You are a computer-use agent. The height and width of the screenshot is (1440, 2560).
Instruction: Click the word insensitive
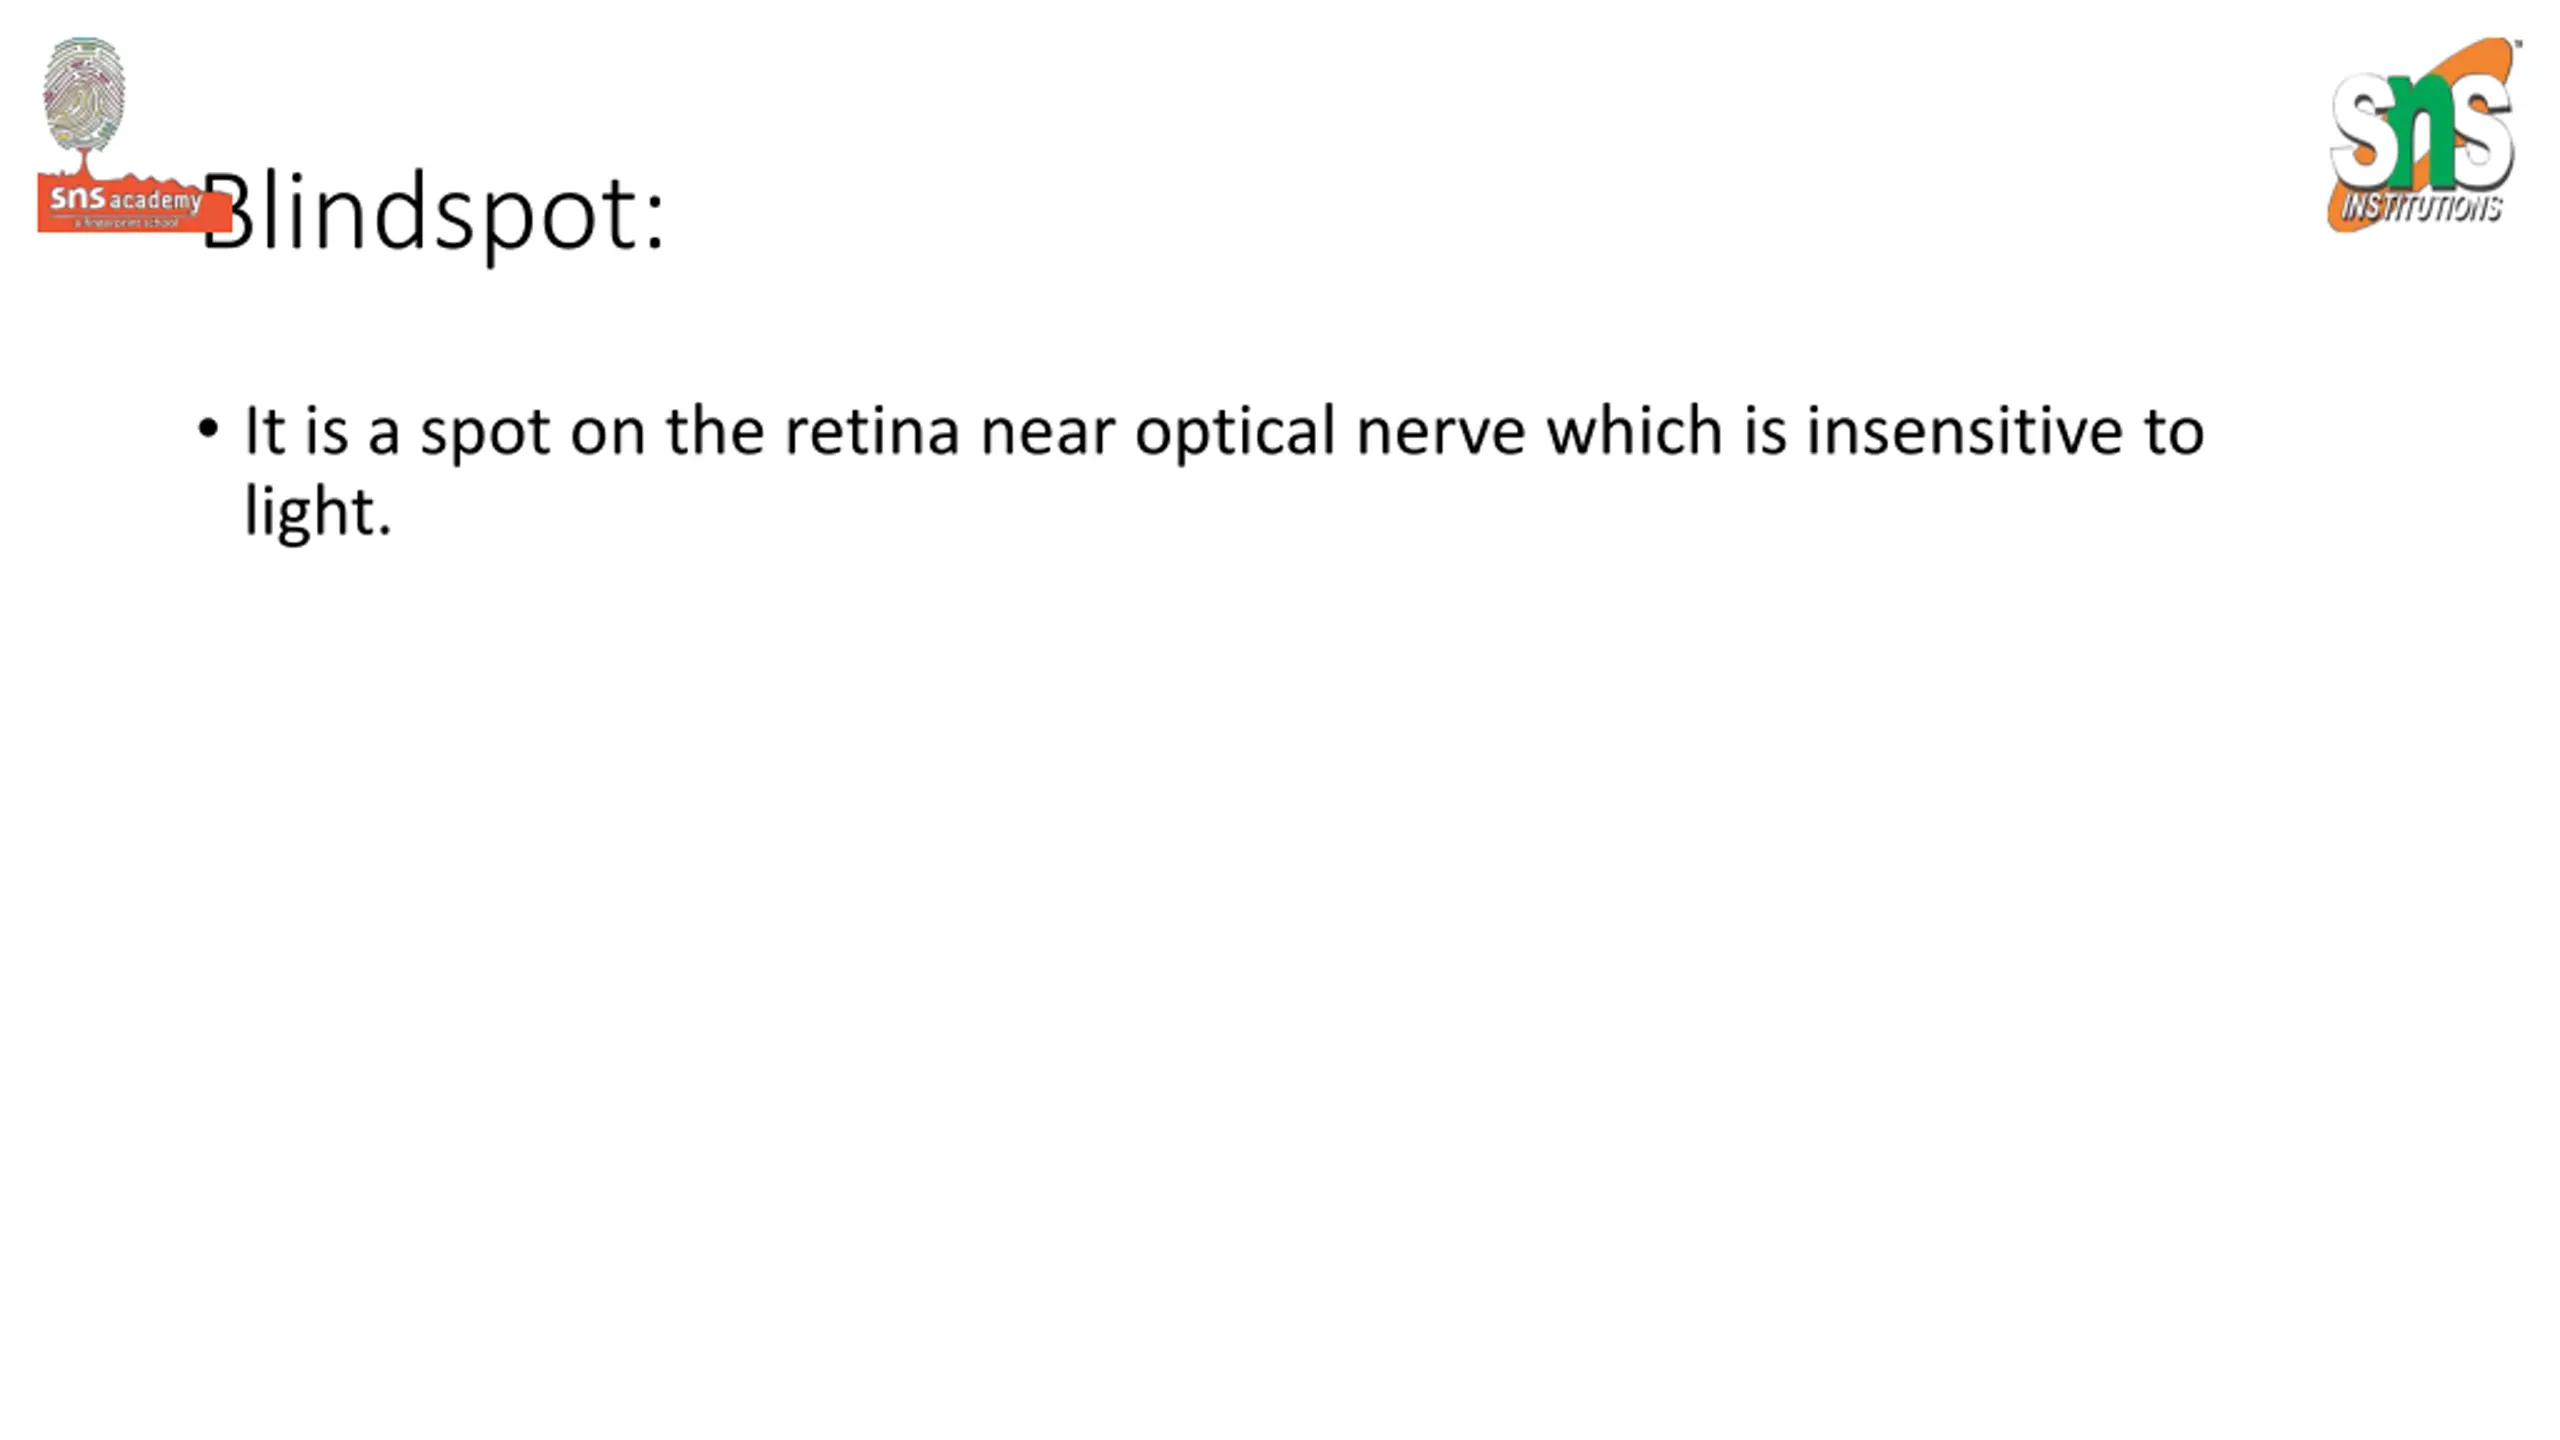tap(1964, 431)
